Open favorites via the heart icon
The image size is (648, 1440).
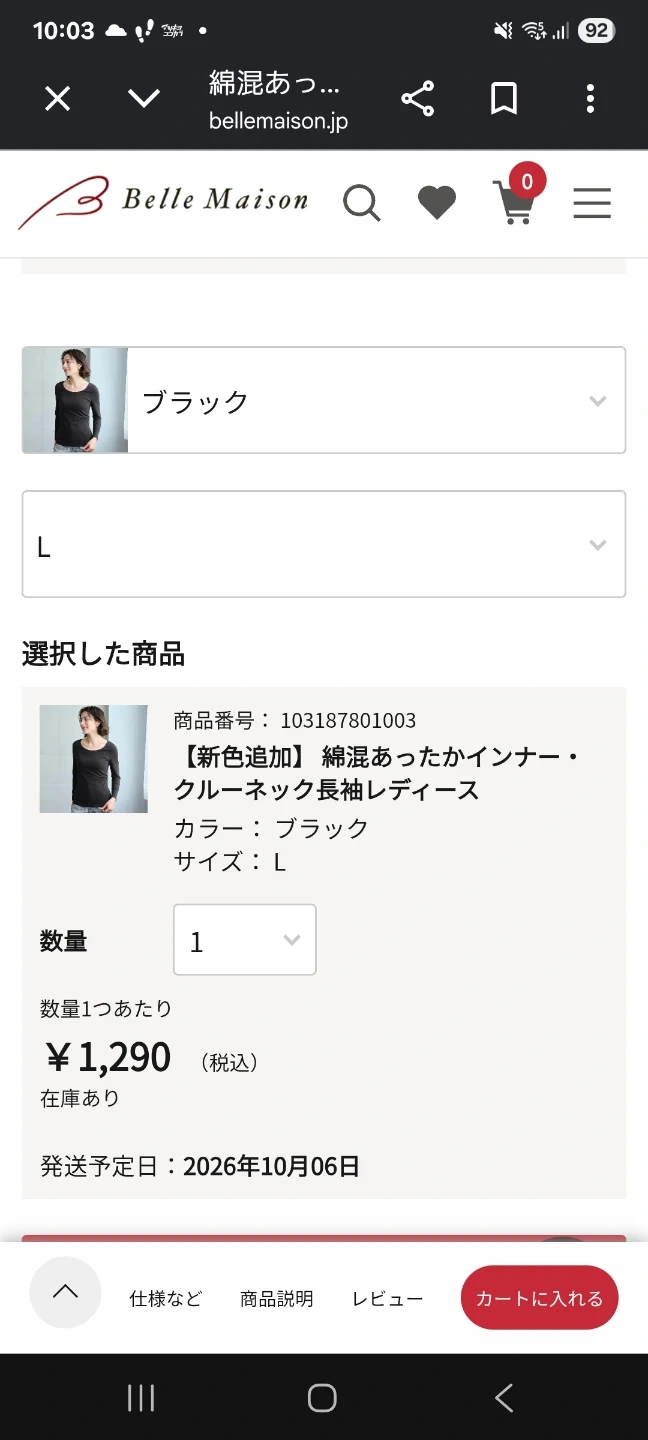[437, 203]
